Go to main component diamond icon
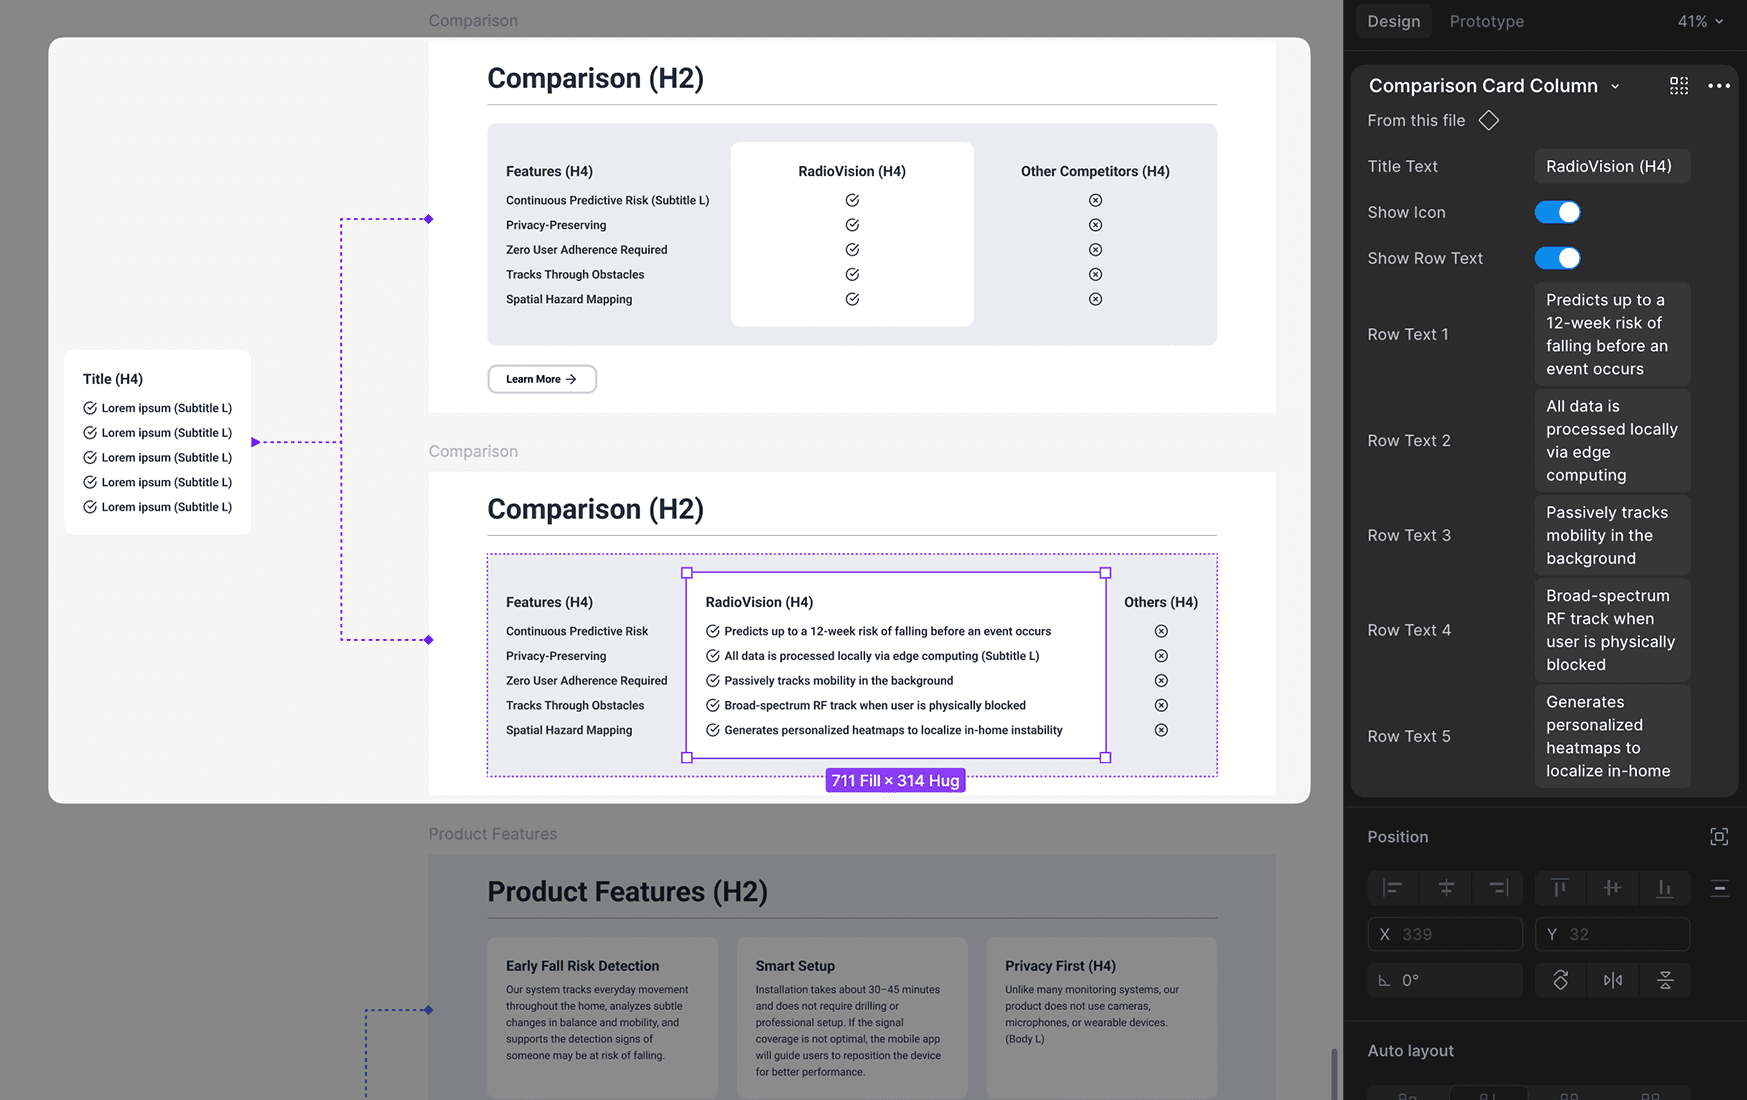Screen dimensions: 1747x1100 (x=1489, y=121)
